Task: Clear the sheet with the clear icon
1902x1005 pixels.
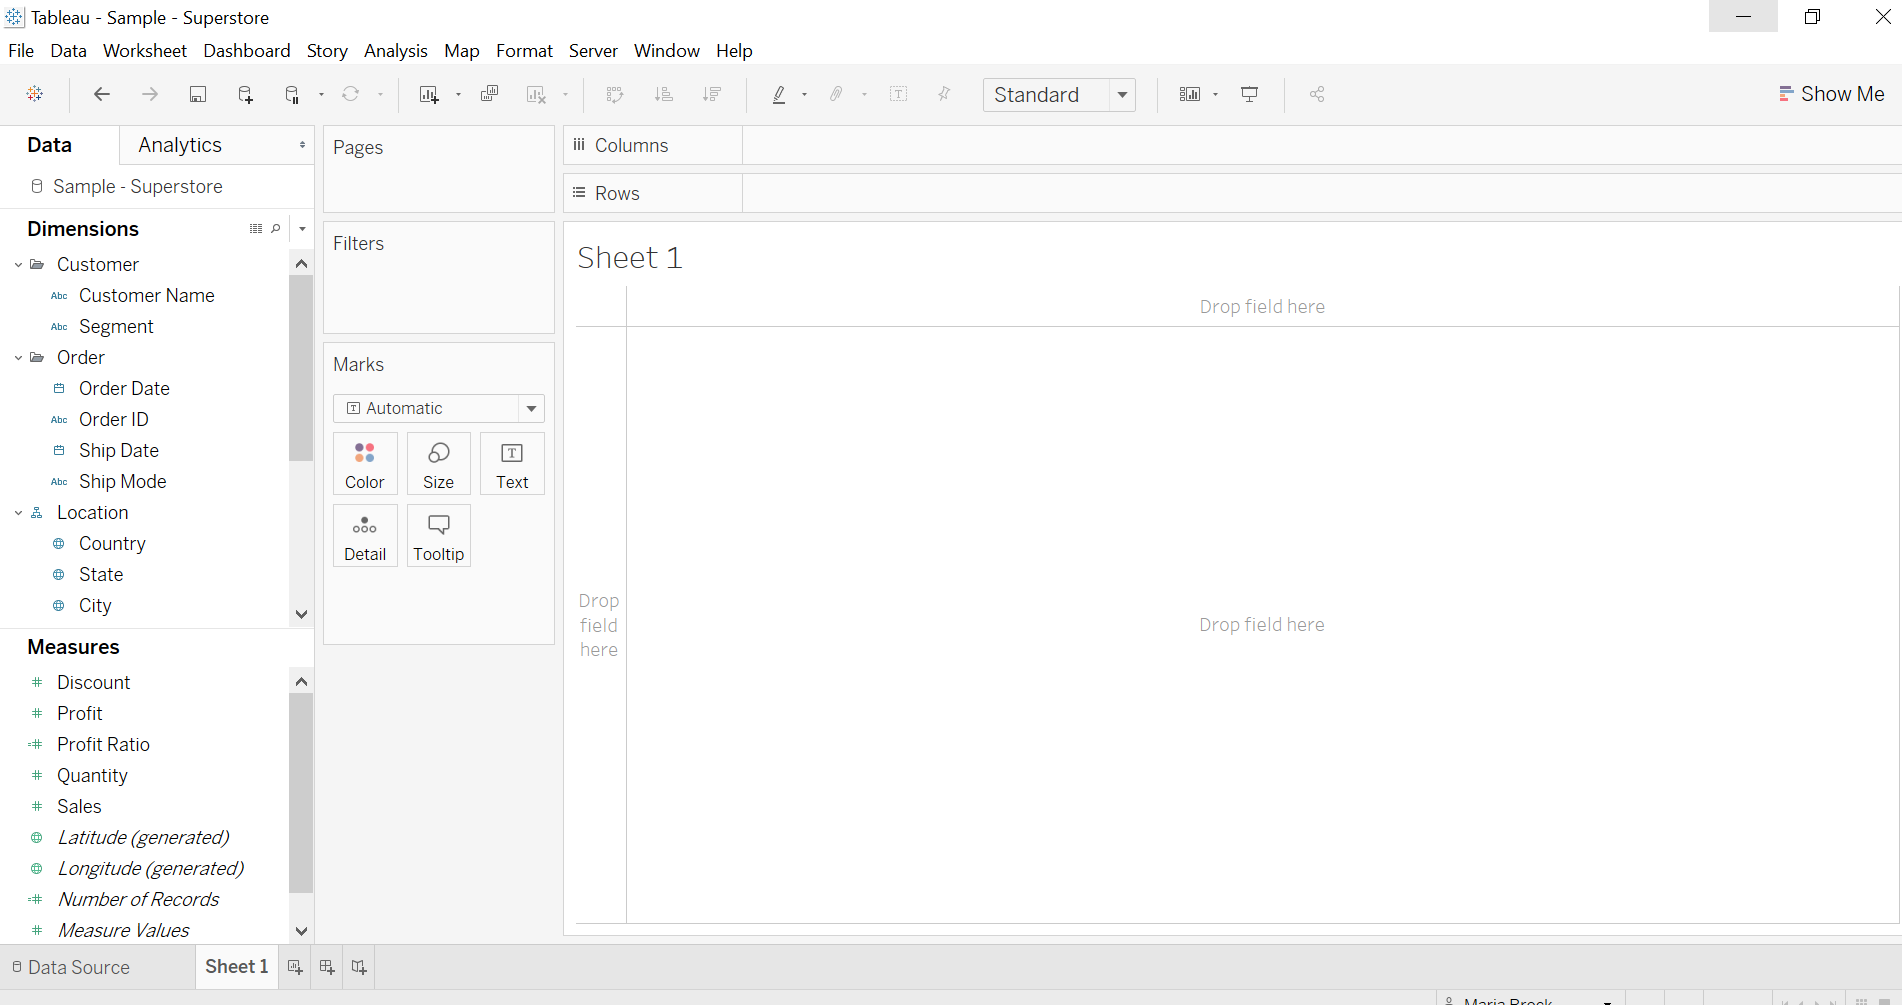Action: click(537, 94)
